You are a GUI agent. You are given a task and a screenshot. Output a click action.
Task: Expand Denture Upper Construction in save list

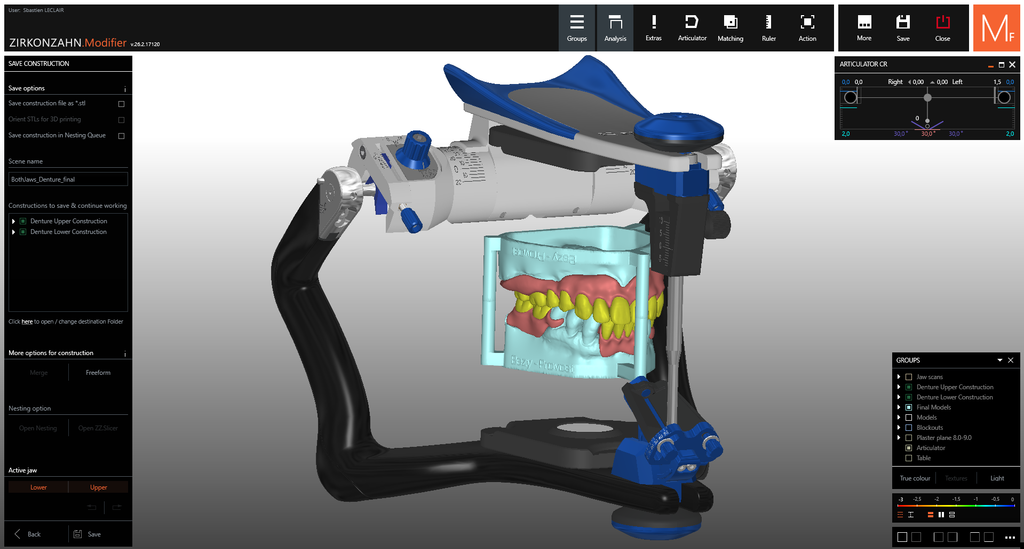(x=13, y=221)
